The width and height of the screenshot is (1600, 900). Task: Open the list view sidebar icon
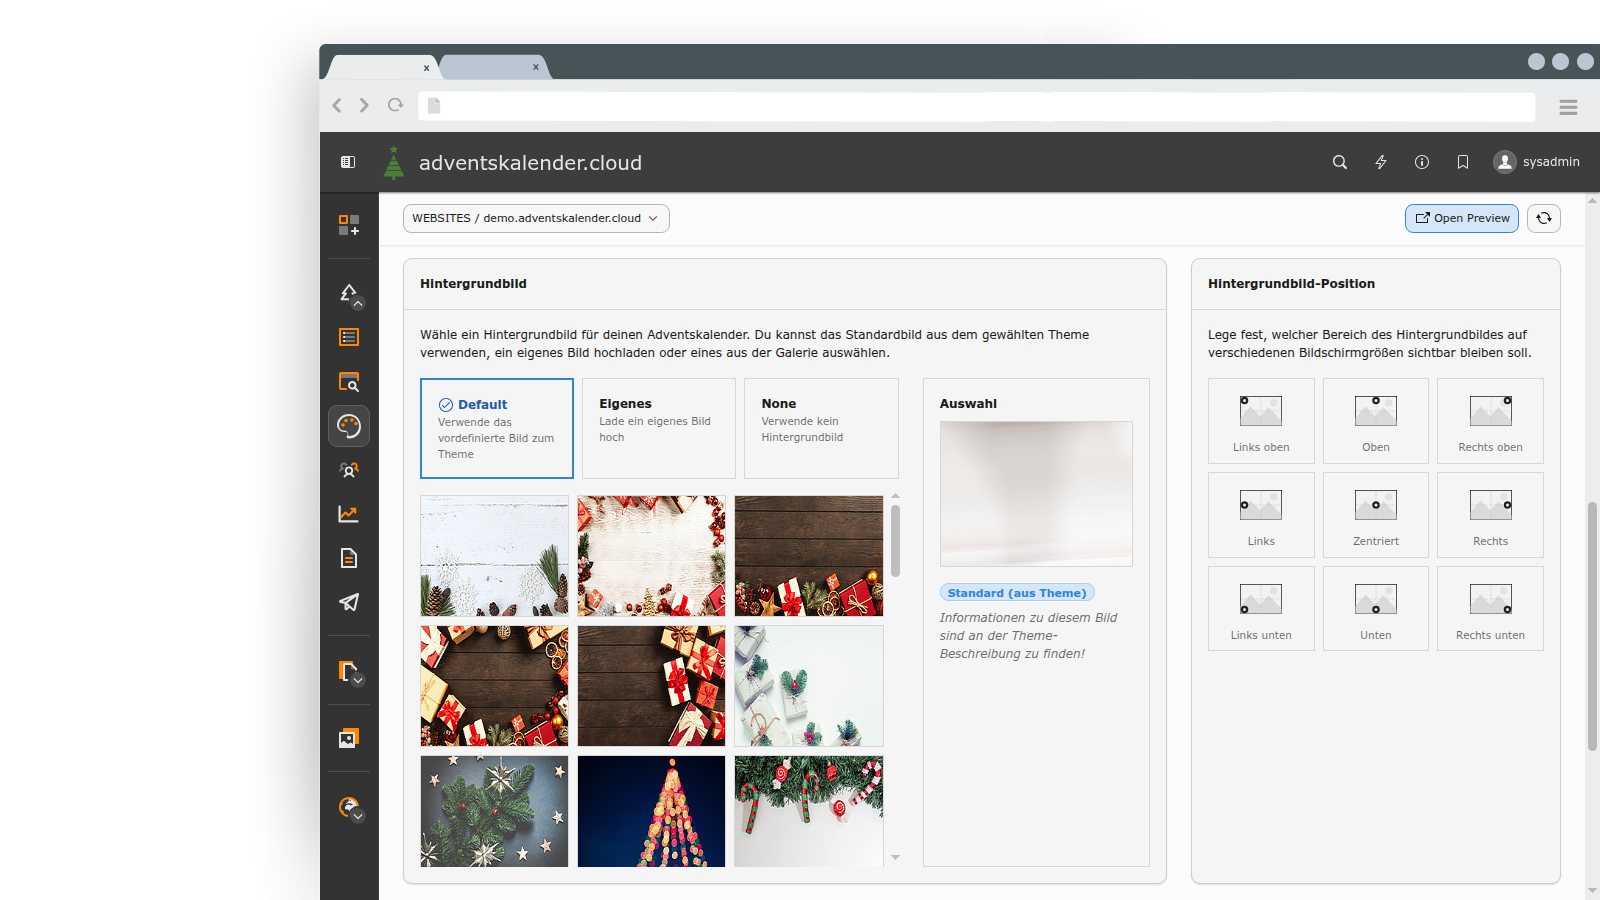(x=349, y=337)
